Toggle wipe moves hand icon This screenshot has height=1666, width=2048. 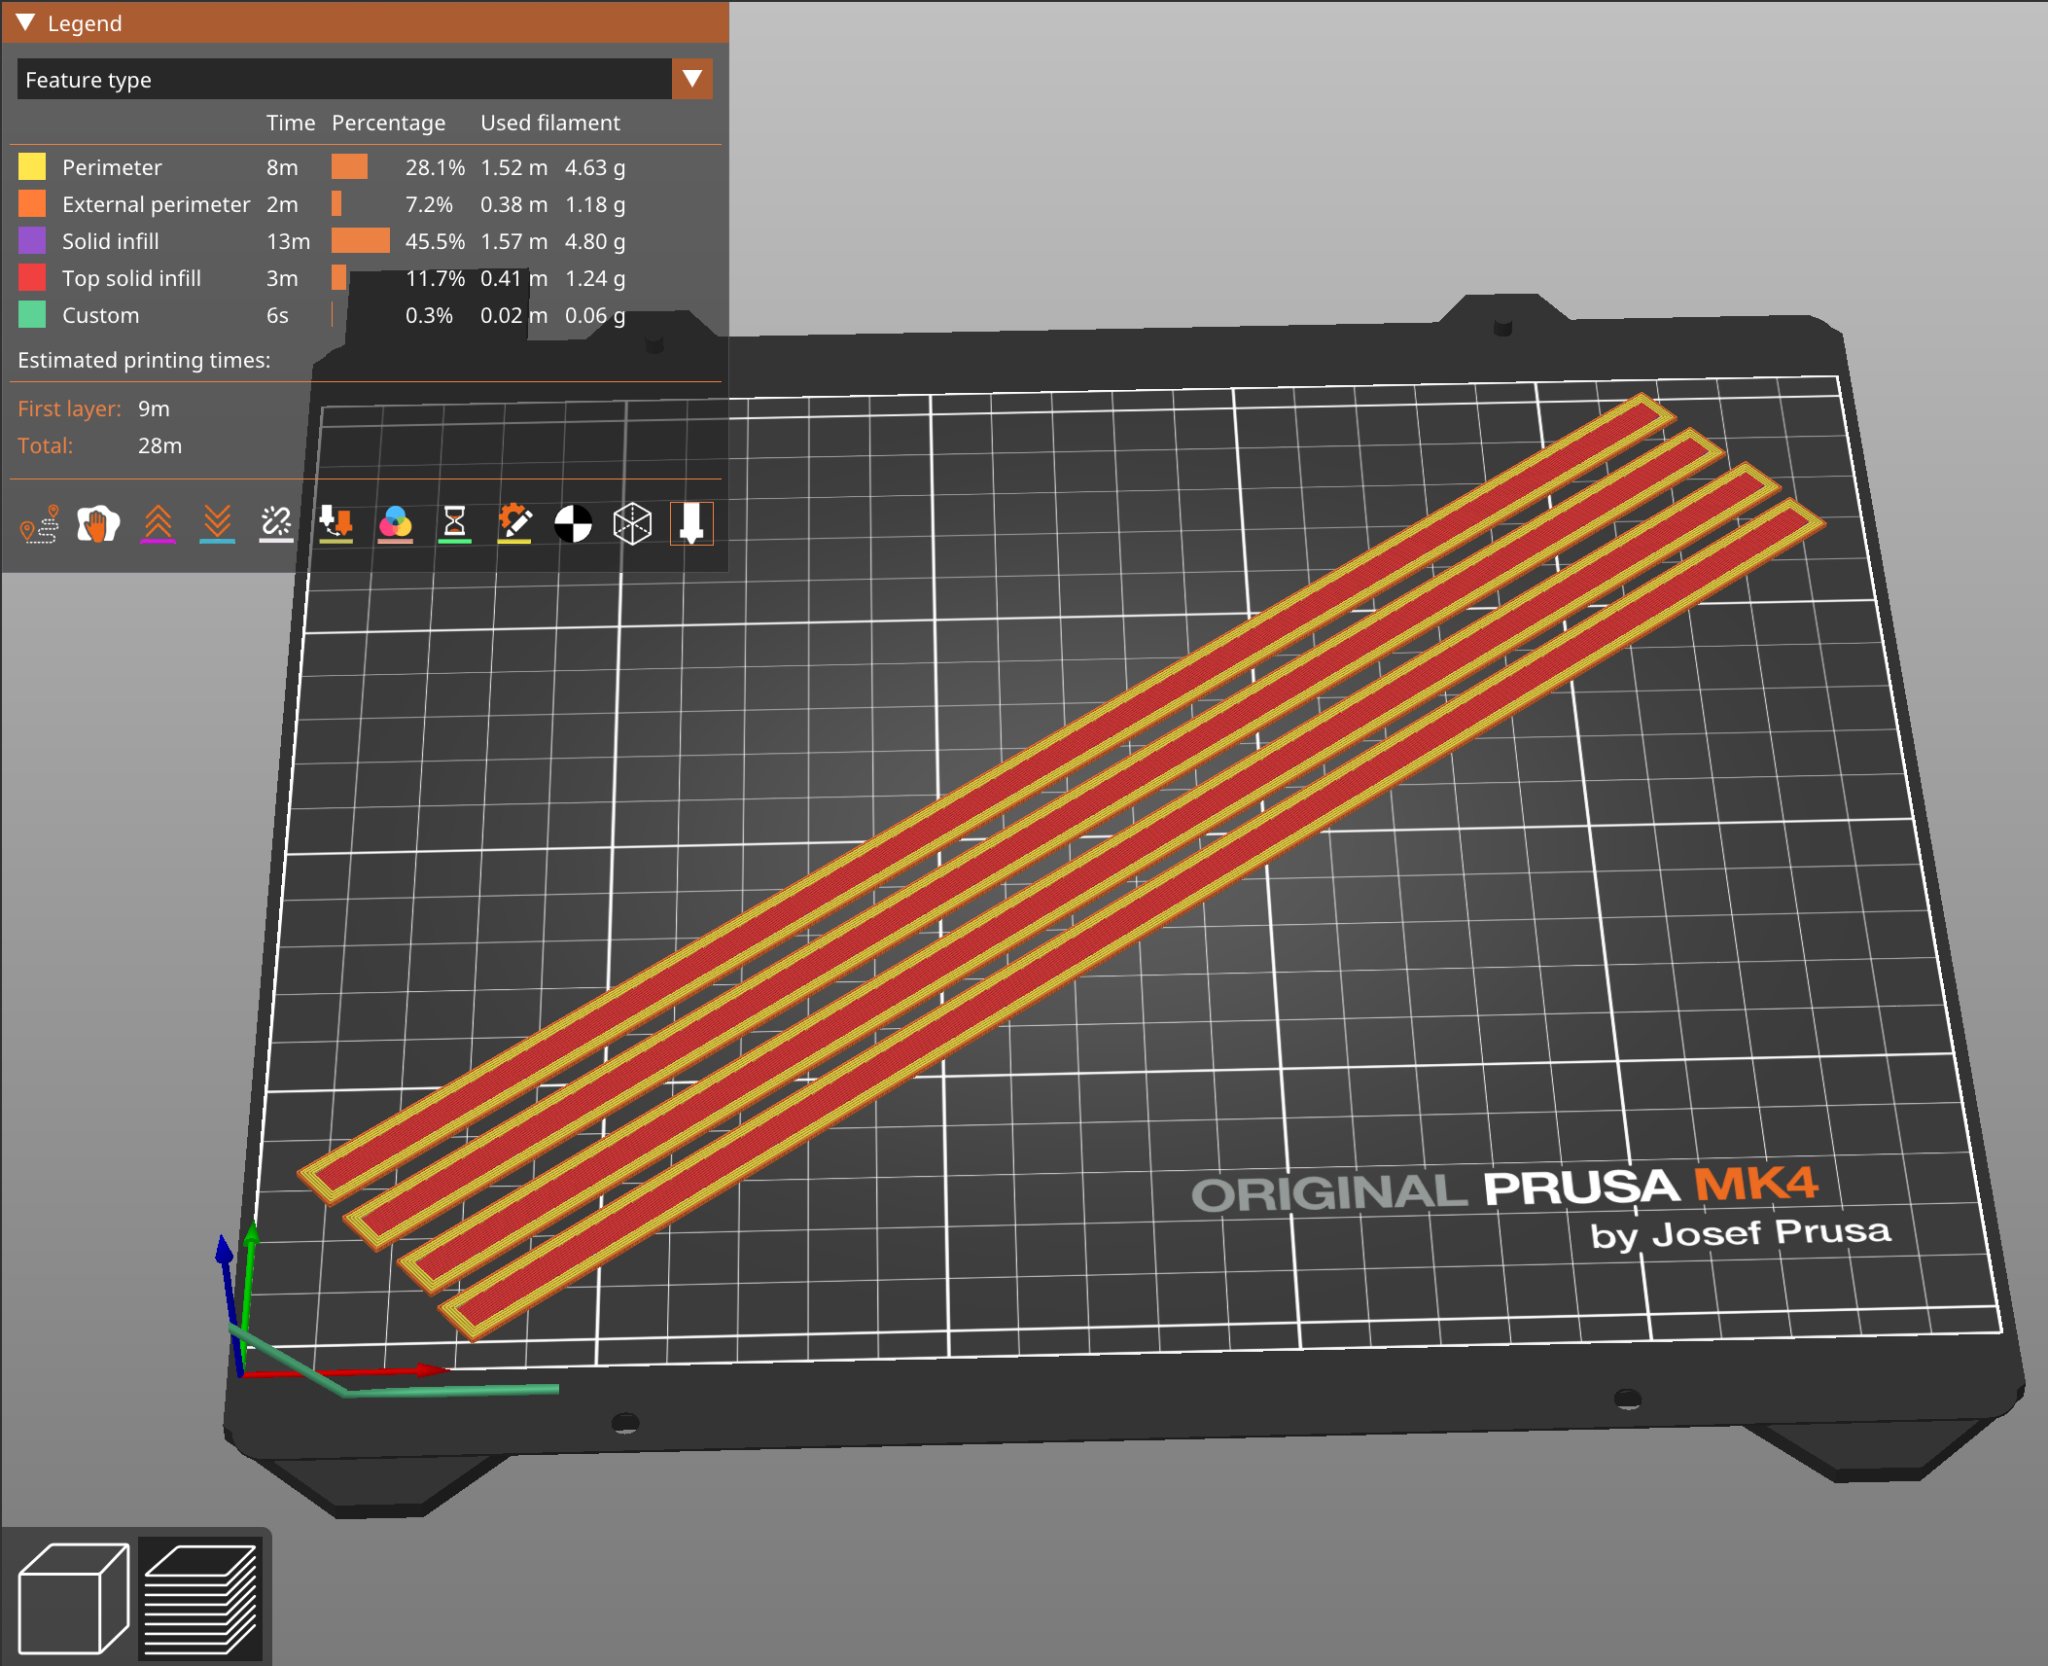[98, 524]
